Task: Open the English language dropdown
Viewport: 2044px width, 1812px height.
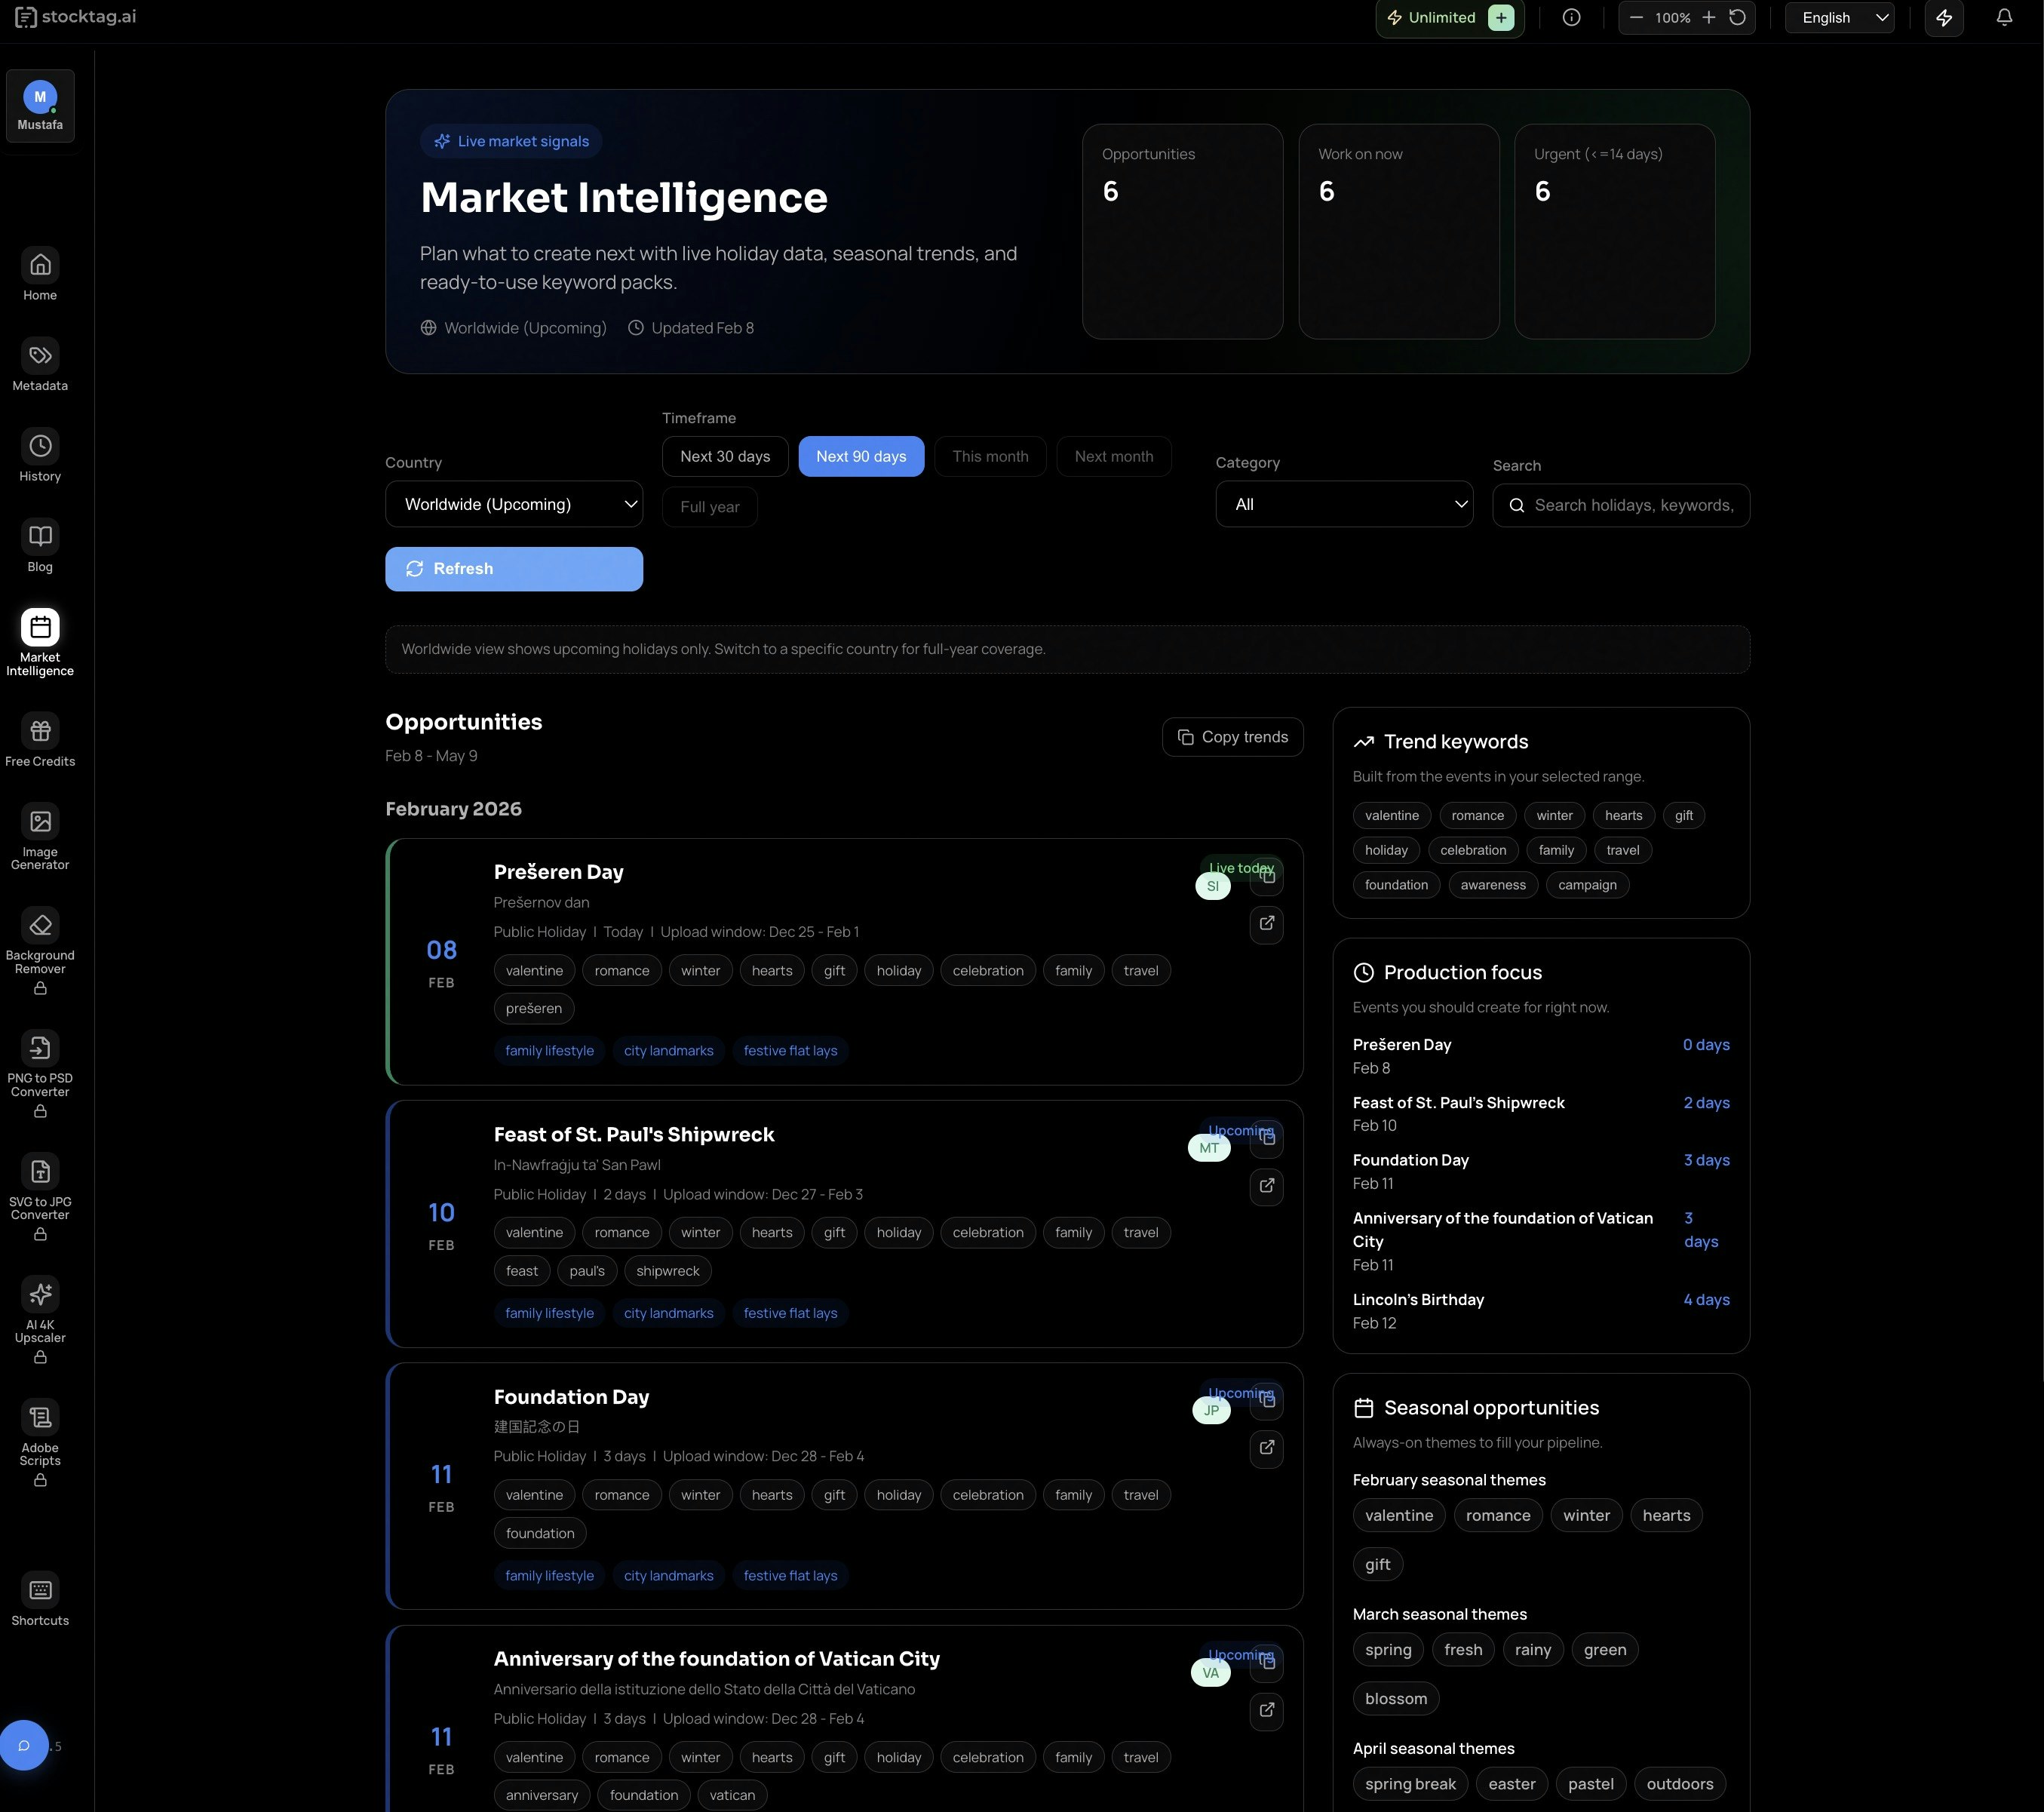Action: pos(1838,17)
